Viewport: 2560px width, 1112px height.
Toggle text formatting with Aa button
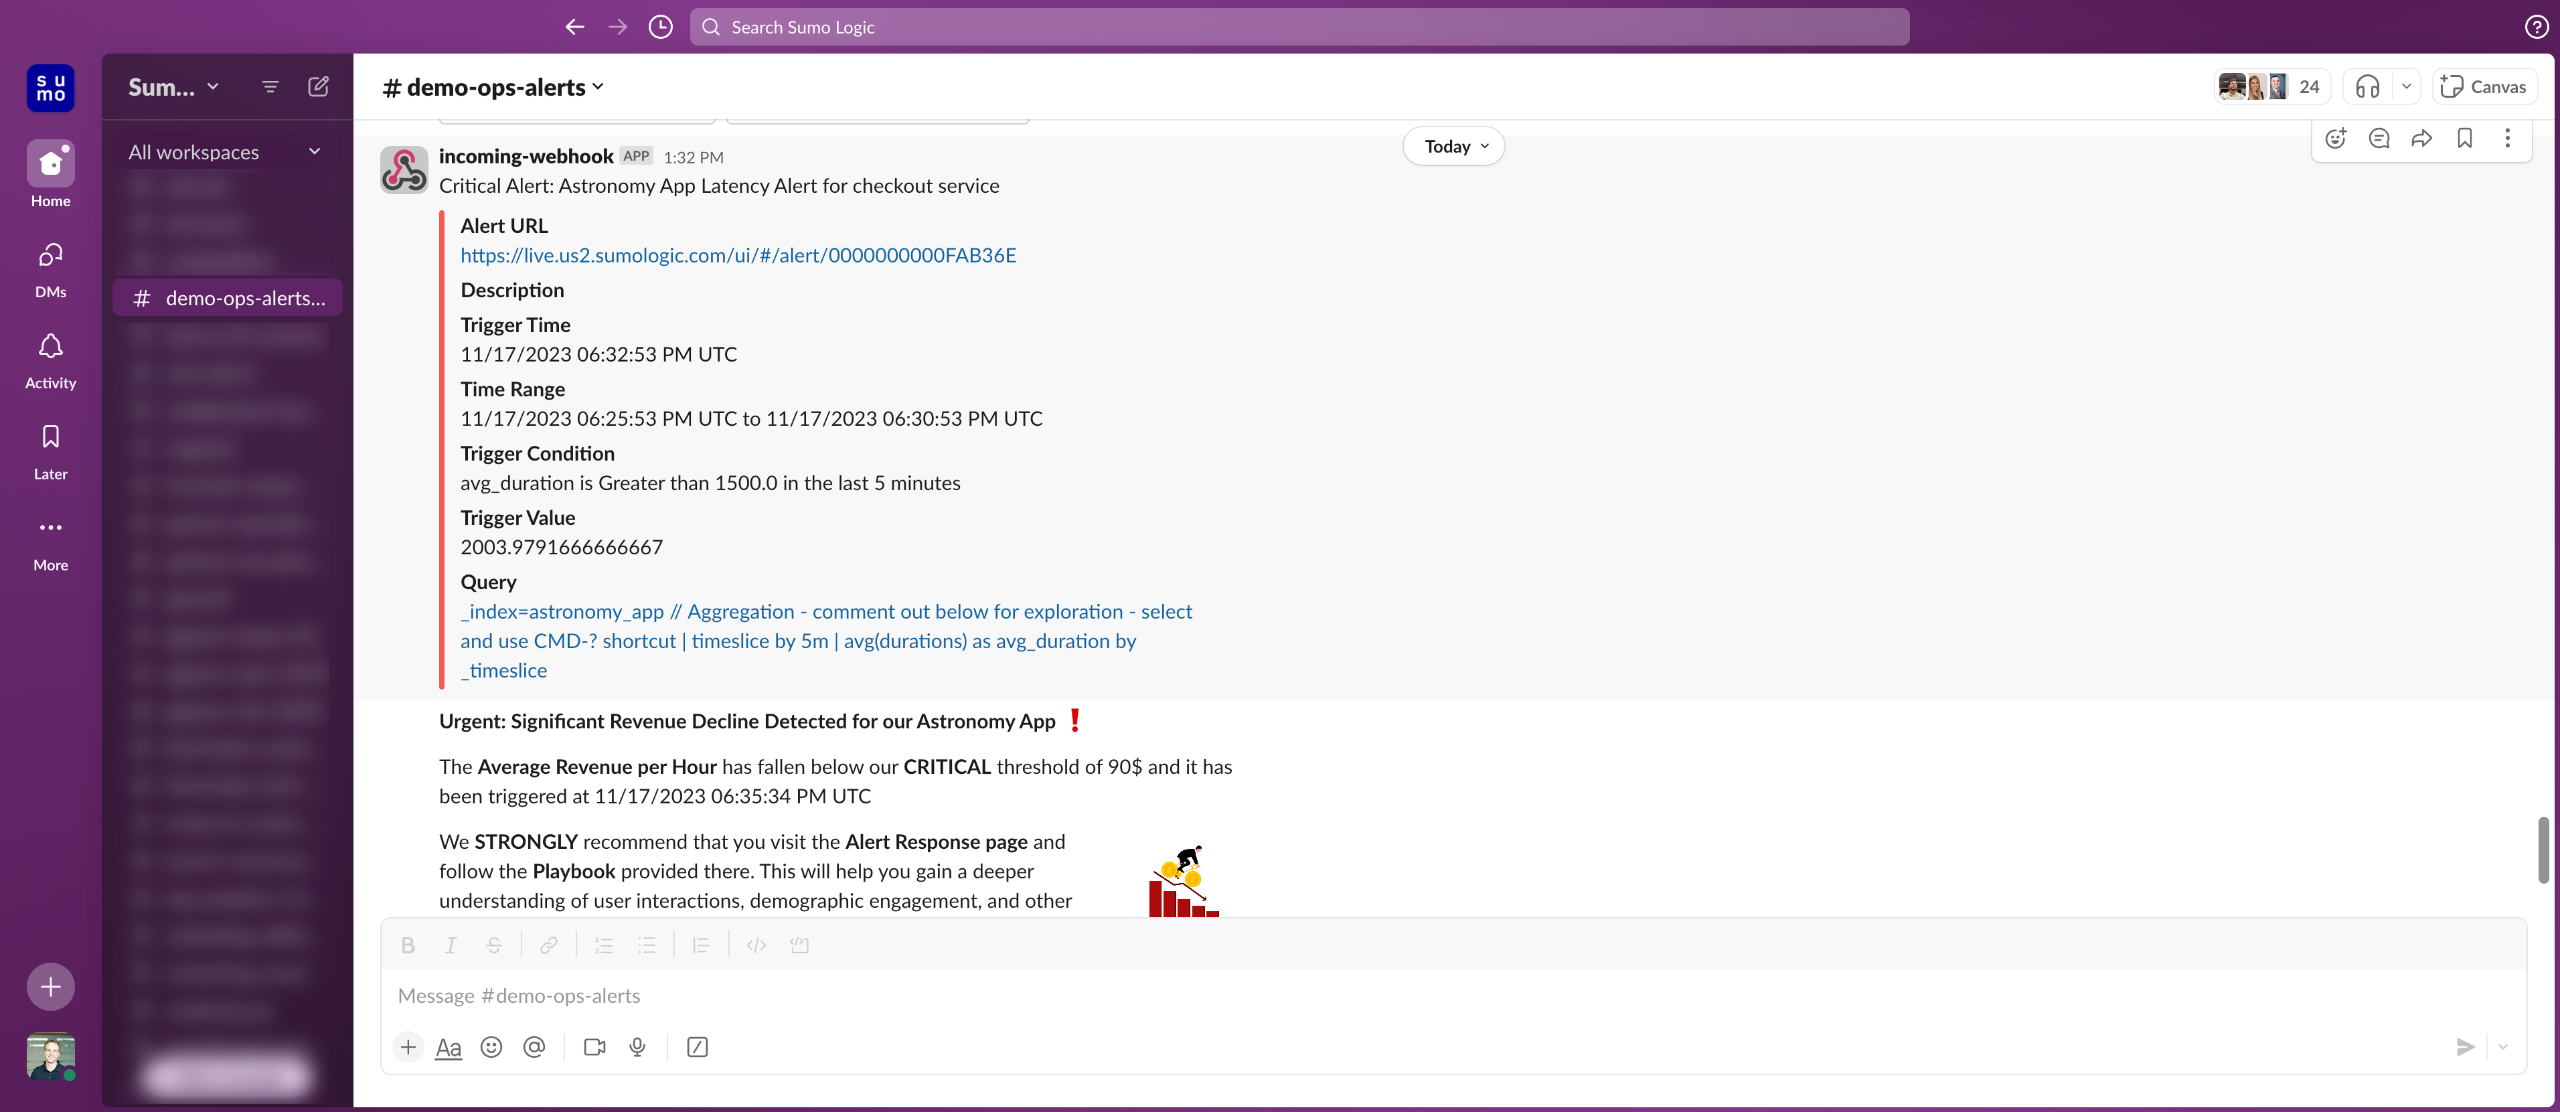point(448,1047)
